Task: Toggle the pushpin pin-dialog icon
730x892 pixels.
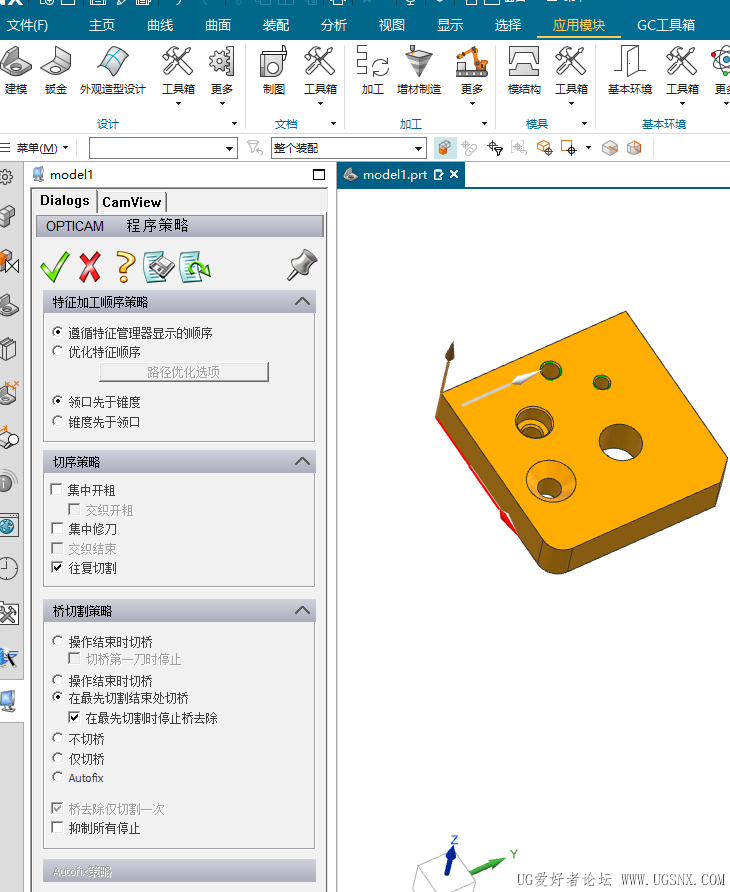Action: (302, 265)
